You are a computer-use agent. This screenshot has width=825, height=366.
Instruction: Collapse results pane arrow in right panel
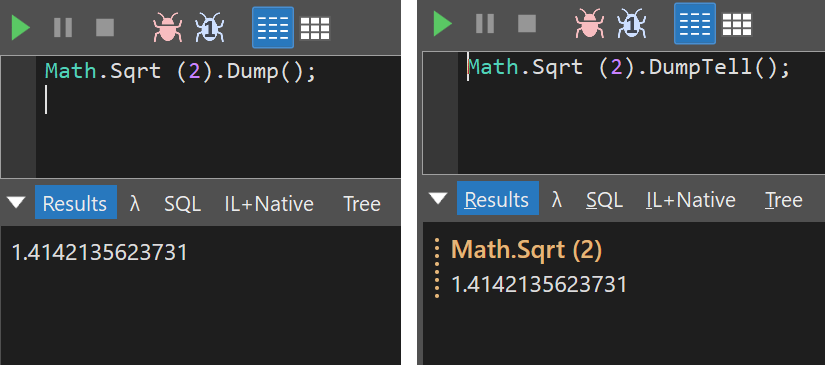(438, 198)
